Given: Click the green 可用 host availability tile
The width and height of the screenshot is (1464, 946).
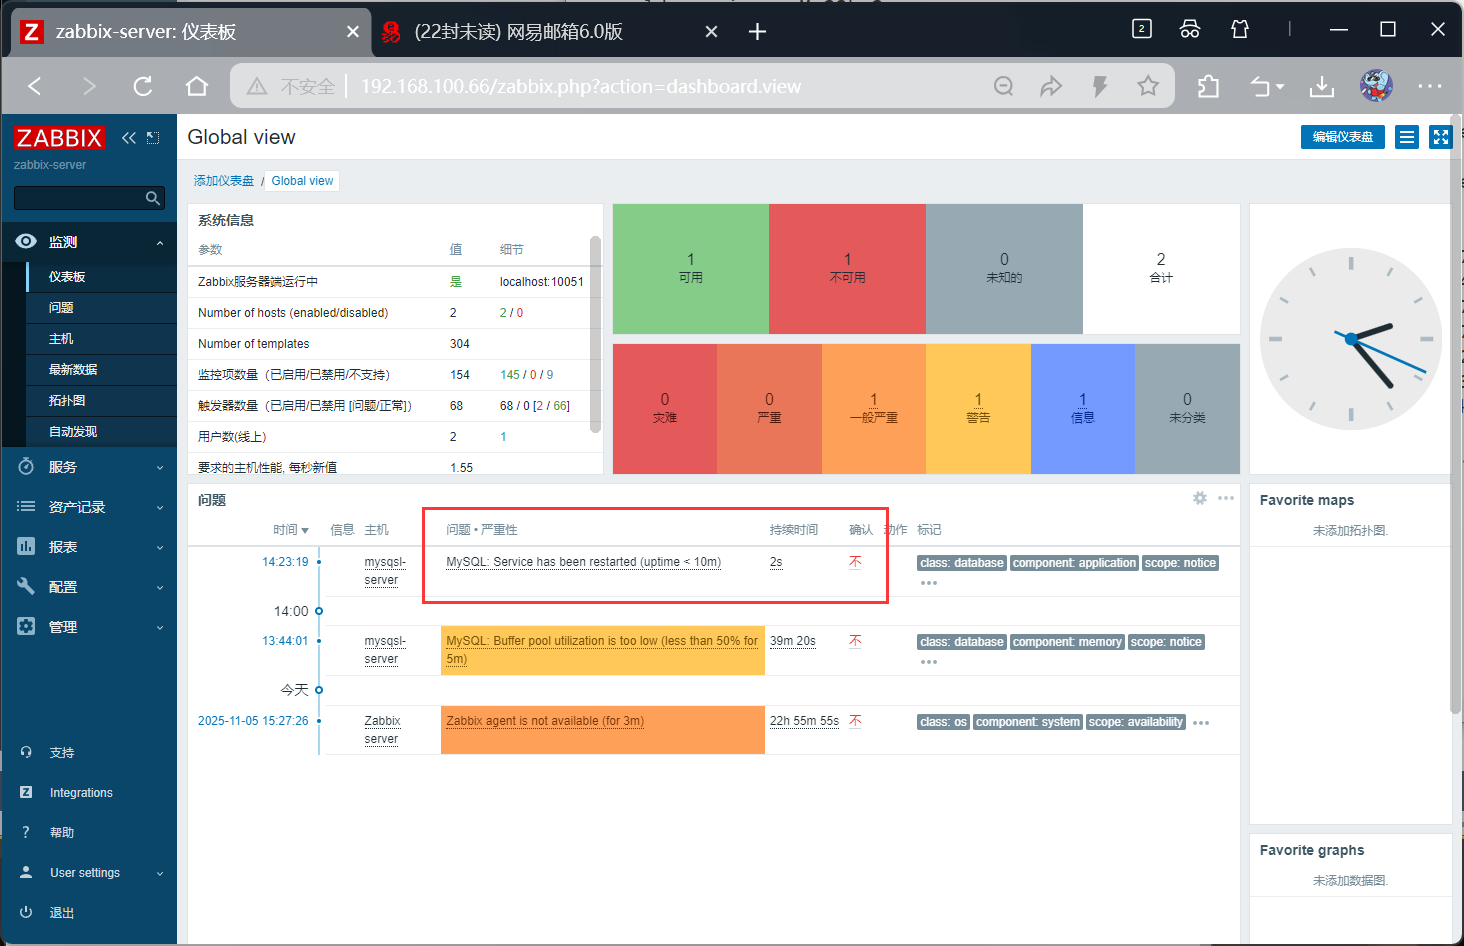Looking at the screenshot, I should 691,269.
